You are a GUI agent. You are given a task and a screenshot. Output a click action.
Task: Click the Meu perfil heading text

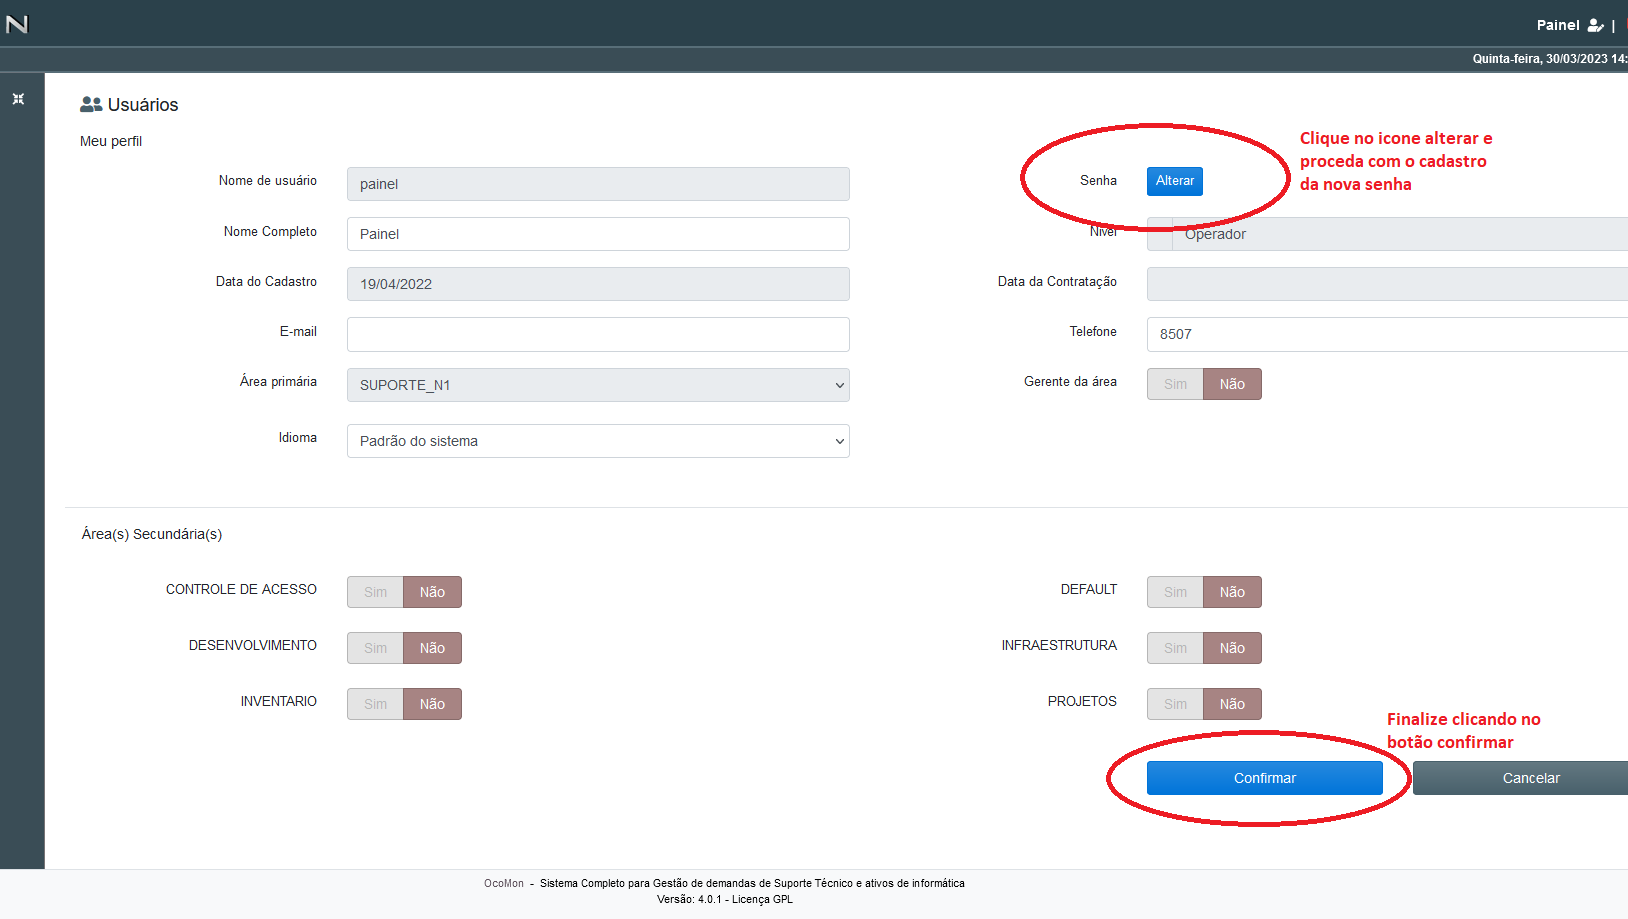[111, 141]
